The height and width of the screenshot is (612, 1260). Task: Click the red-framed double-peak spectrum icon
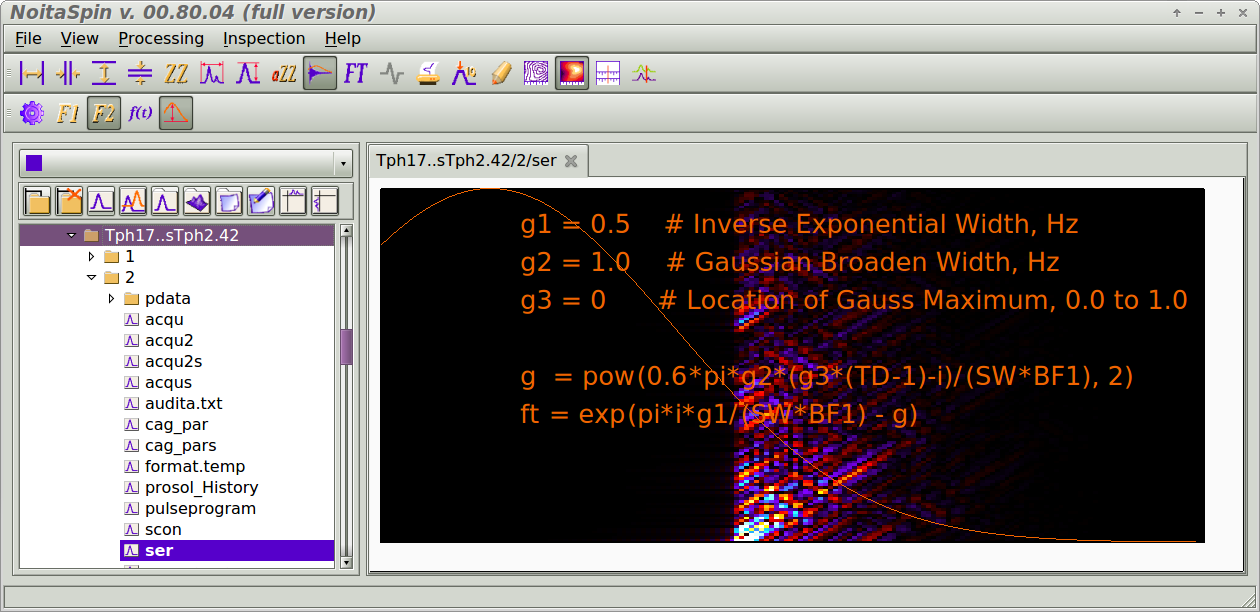212,73
